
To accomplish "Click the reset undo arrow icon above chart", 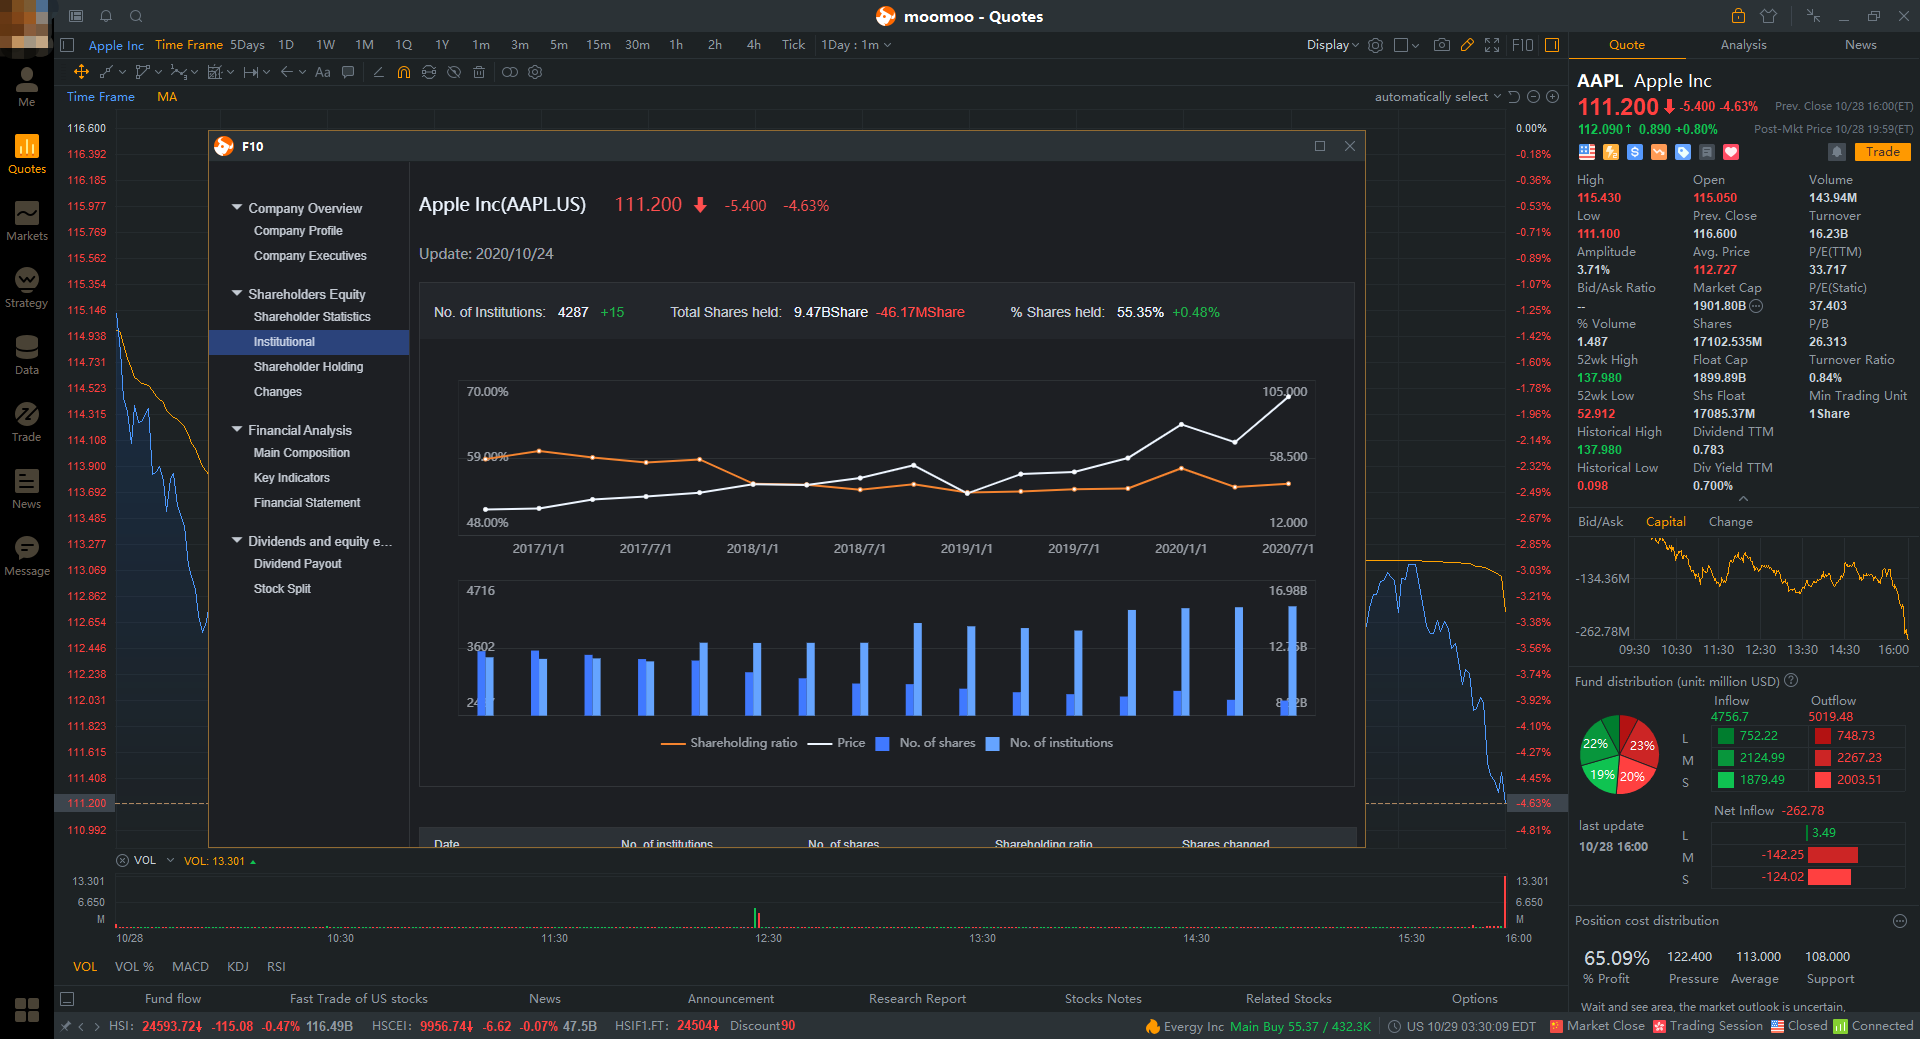I will point(1514,97).
